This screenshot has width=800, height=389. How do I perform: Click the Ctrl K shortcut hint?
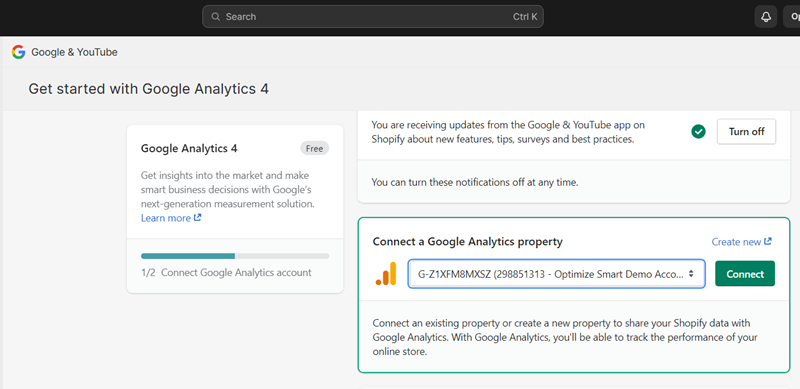click(x=525, y=17)
